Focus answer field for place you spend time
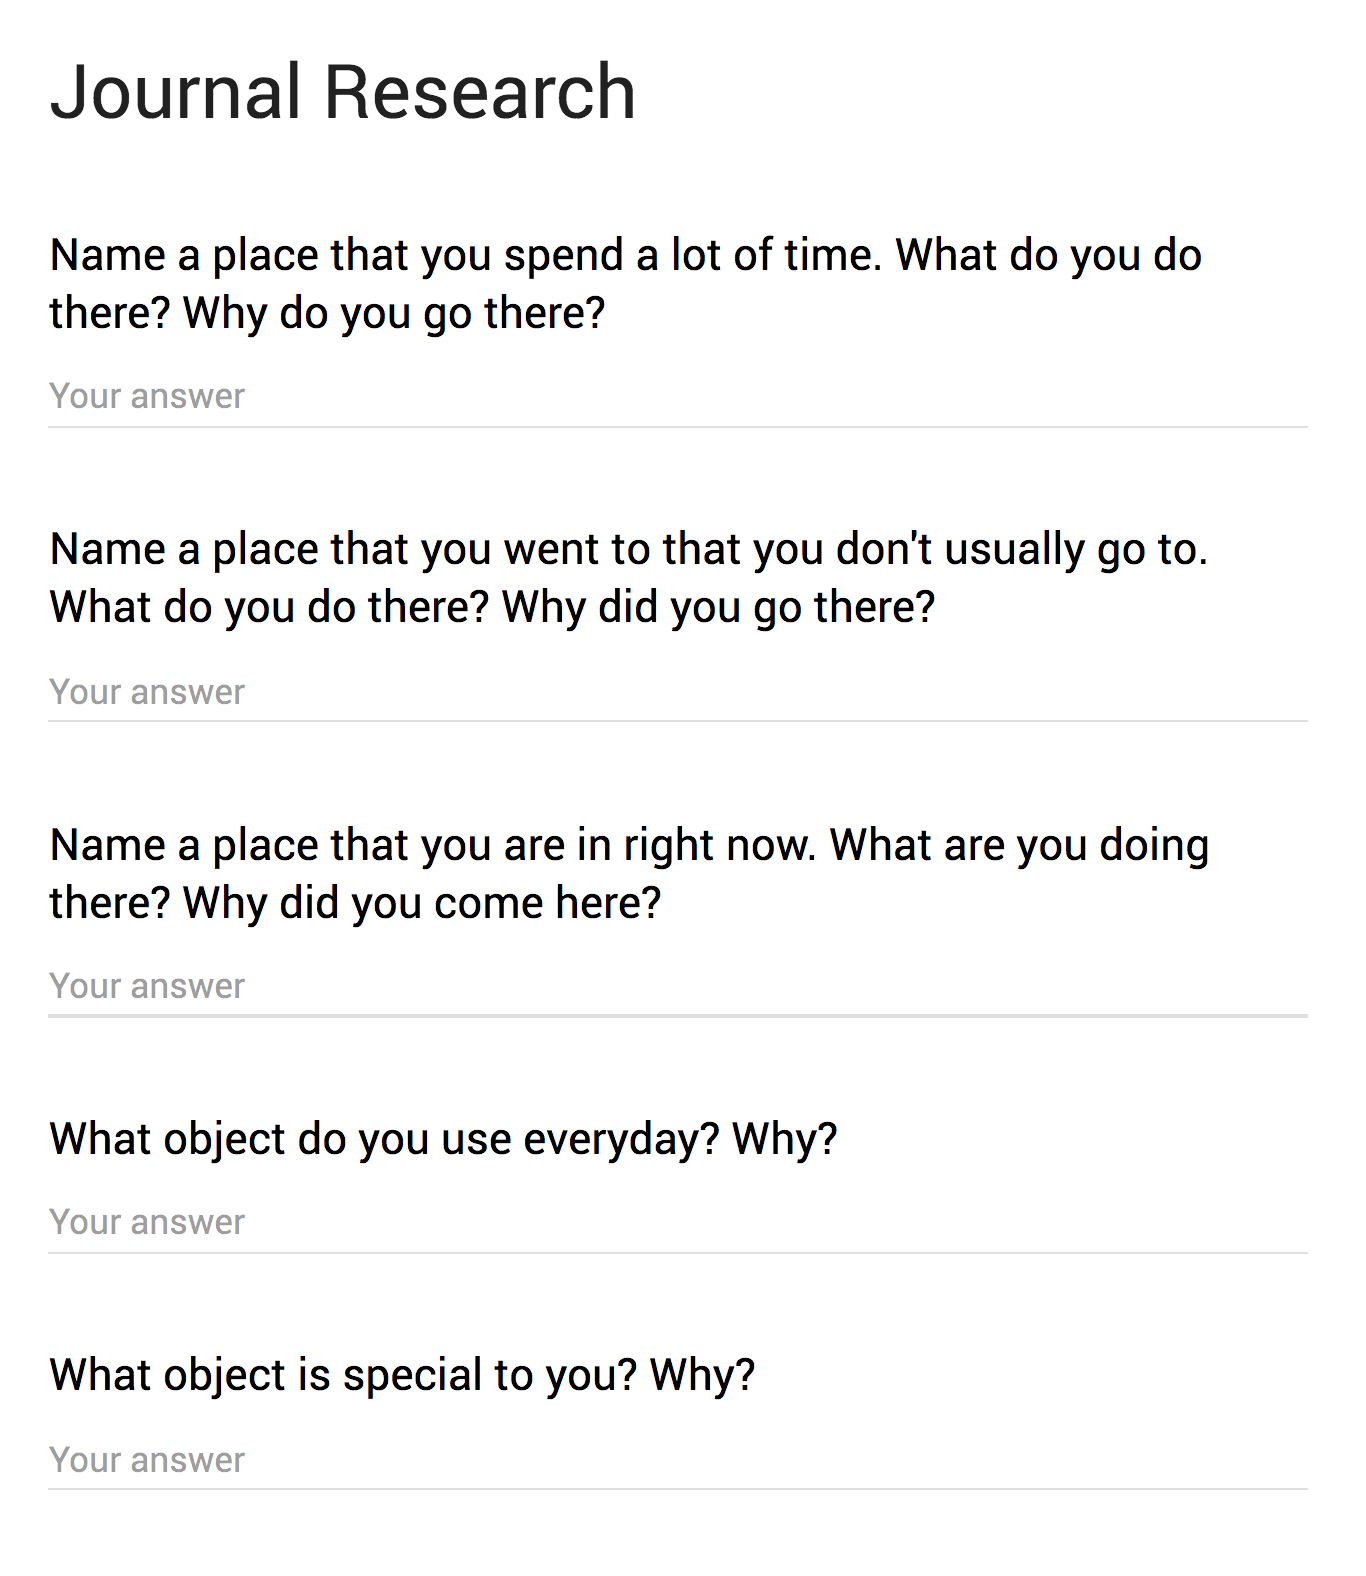Viewport: 1366px width, 1576px height. tap(676, 397)
